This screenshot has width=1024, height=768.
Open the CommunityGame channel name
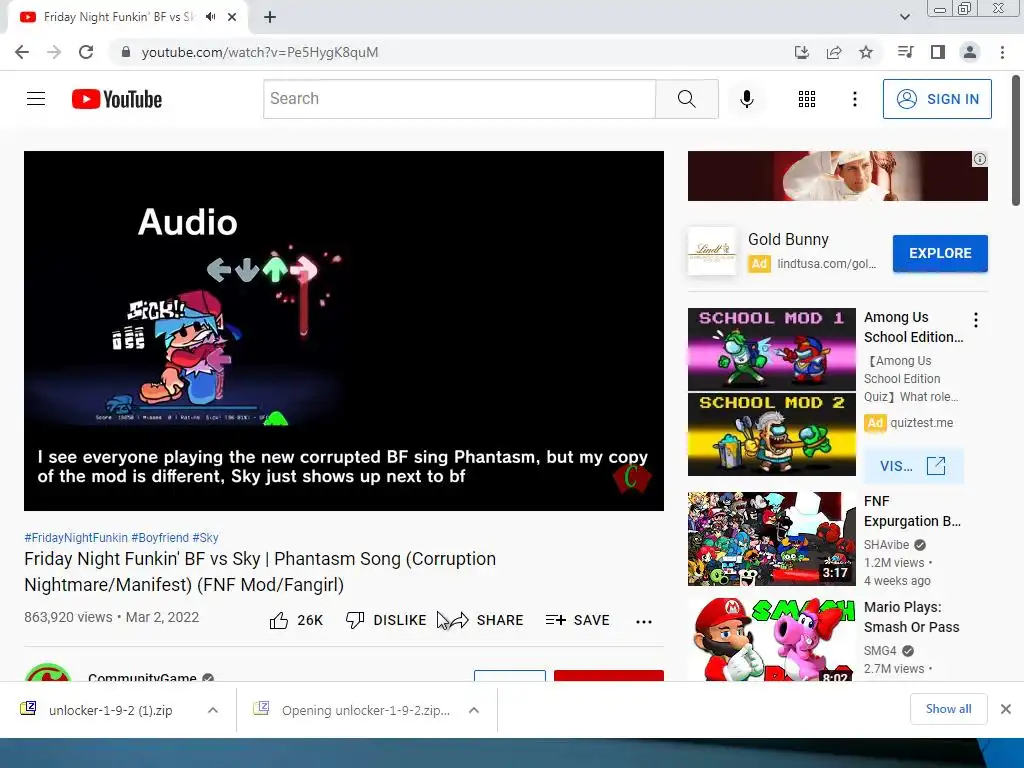(142, 676)
